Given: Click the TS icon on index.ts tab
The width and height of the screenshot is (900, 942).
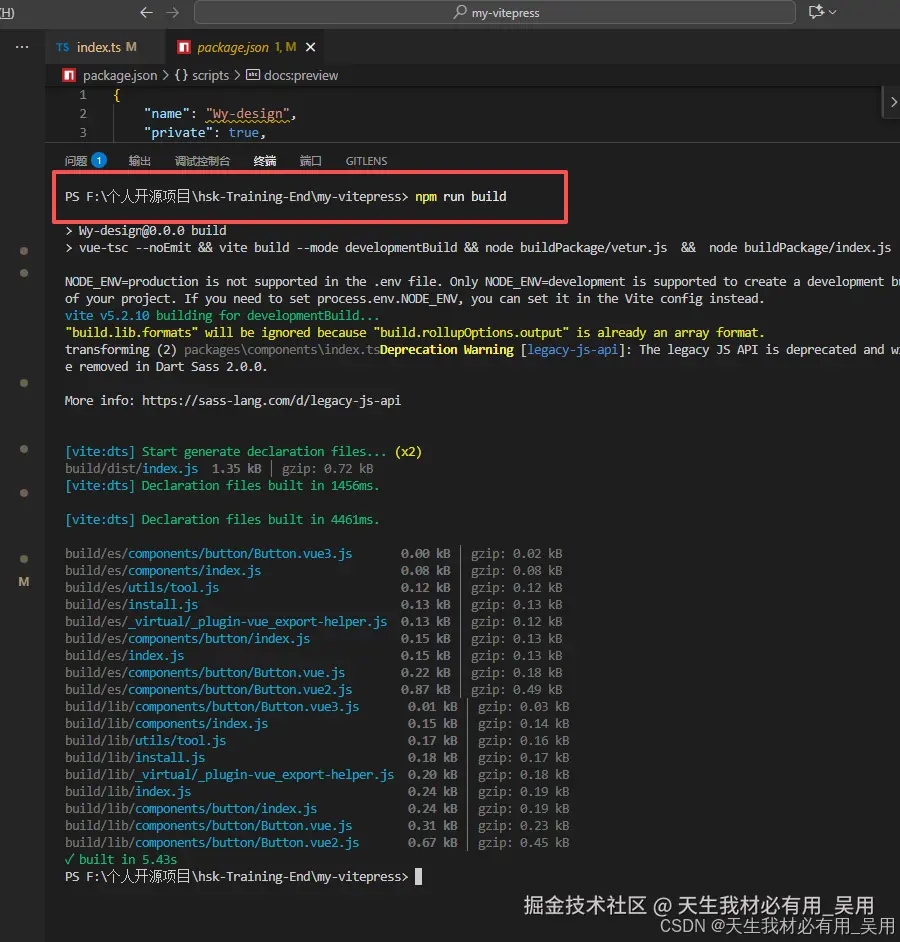Looking at the screenshot, I should point(62,45).
